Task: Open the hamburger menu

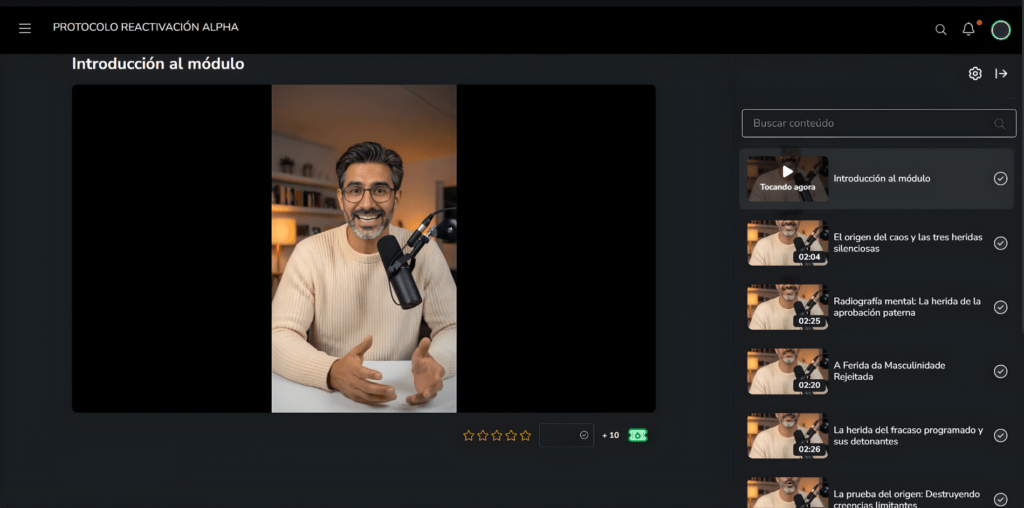Action: (25, 28)
